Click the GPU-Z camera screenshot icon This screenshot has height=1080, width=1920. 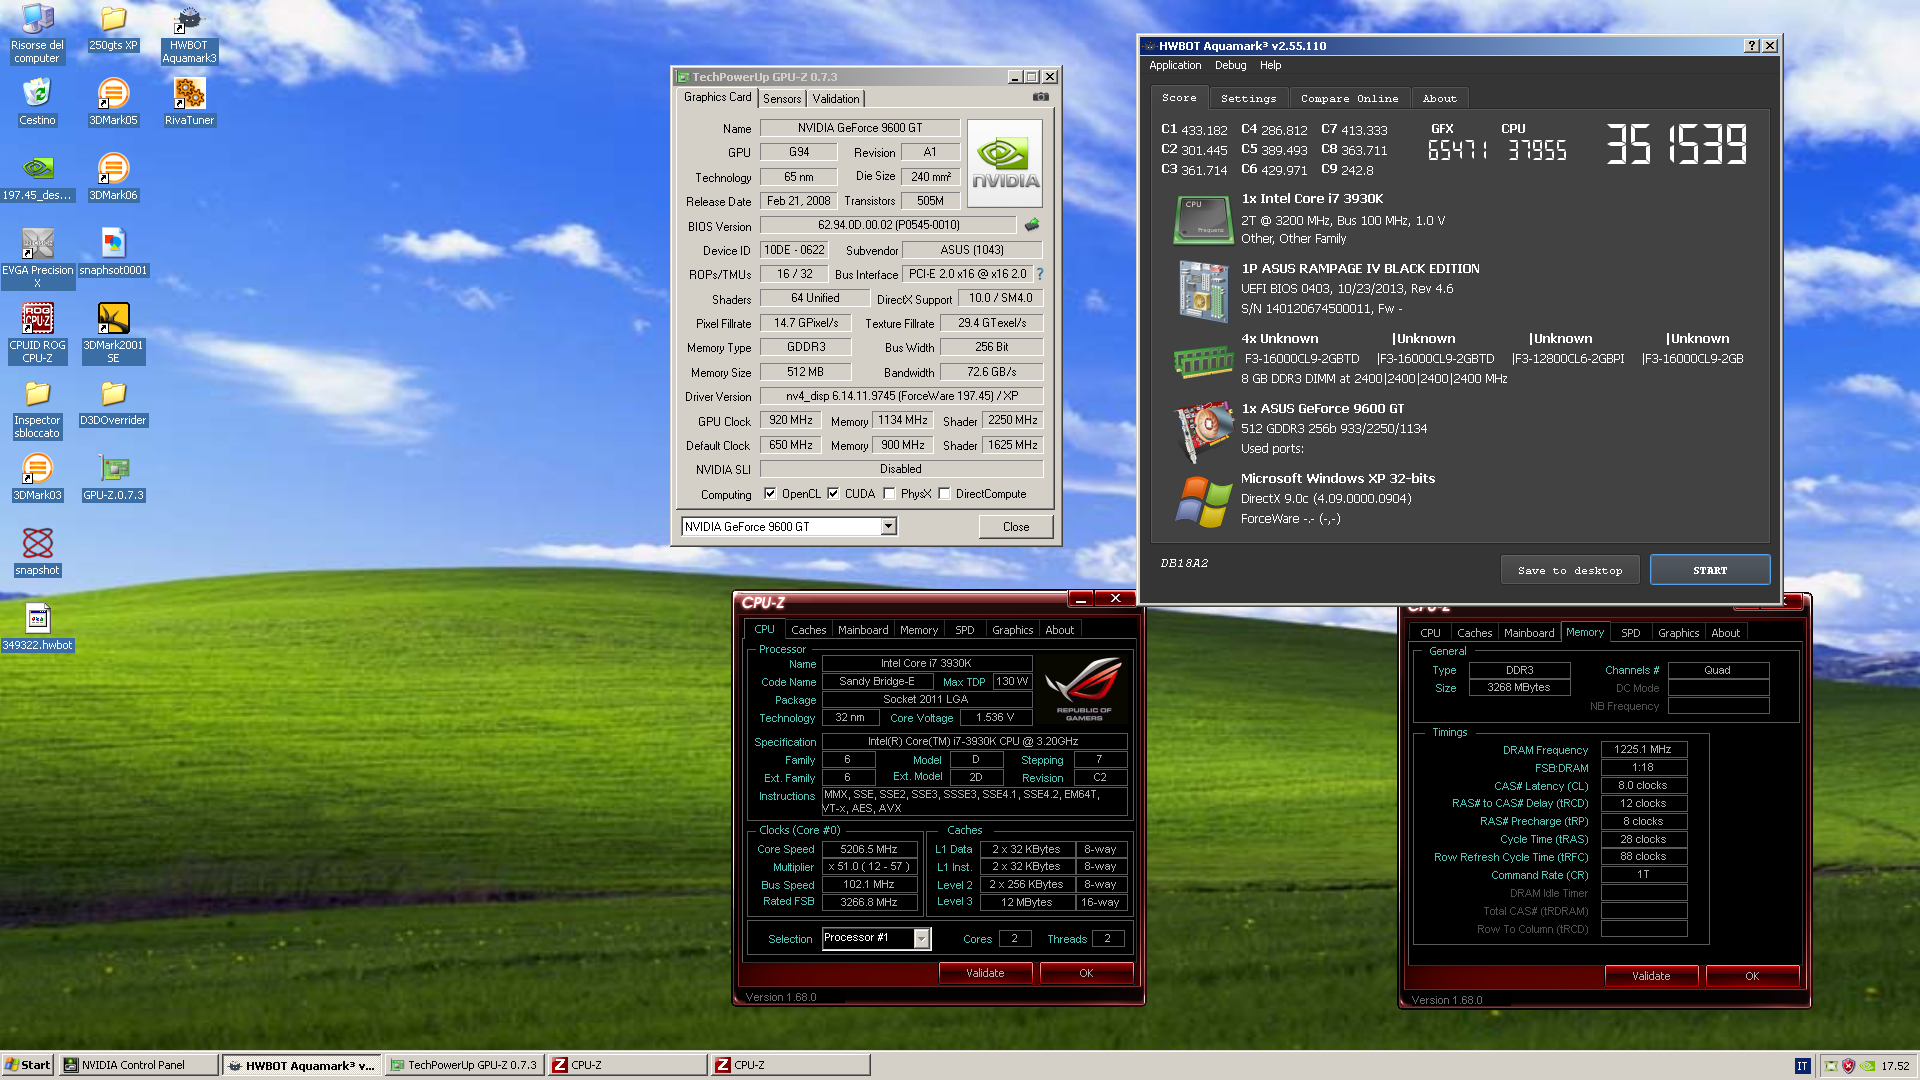1040,97
